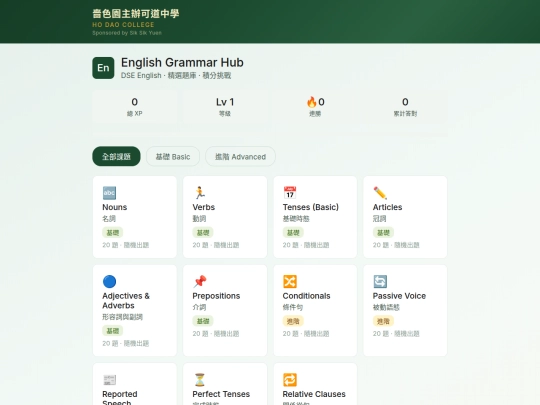Click the Perfect Tenses hourglass icon

(x=199, y=380)
